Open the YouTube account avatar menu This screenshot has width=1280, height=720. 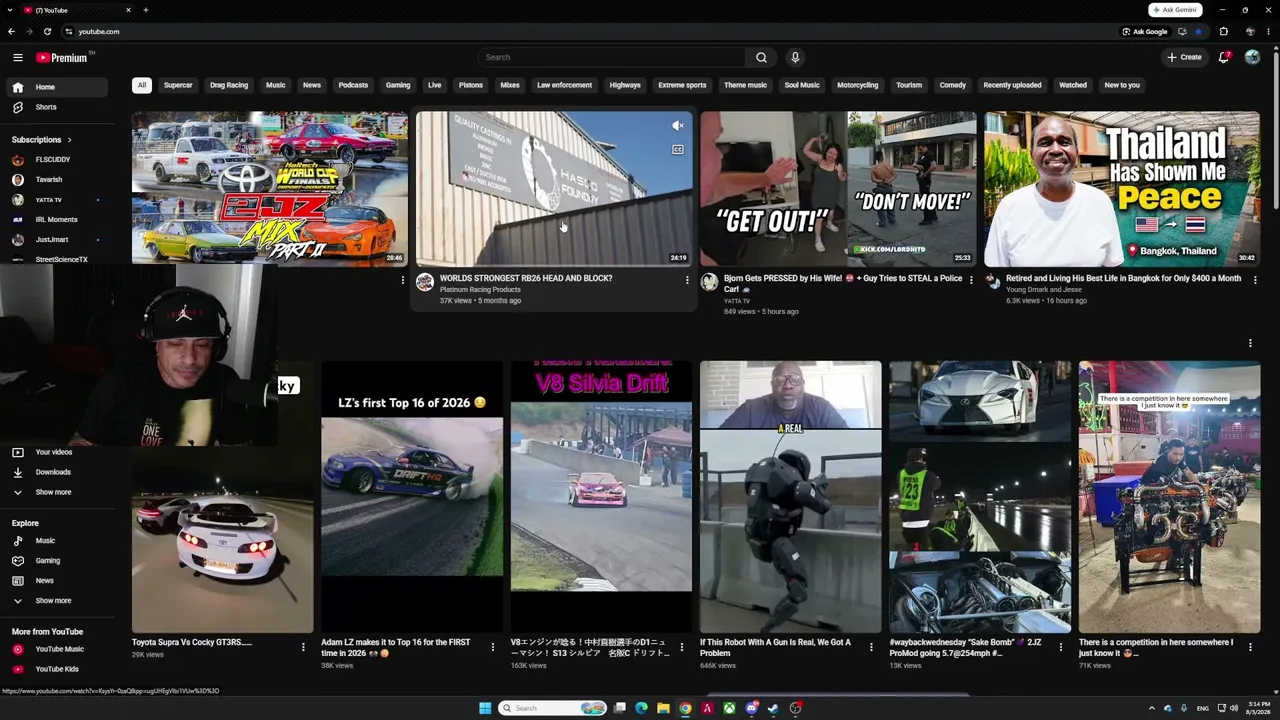(1252, 57)
